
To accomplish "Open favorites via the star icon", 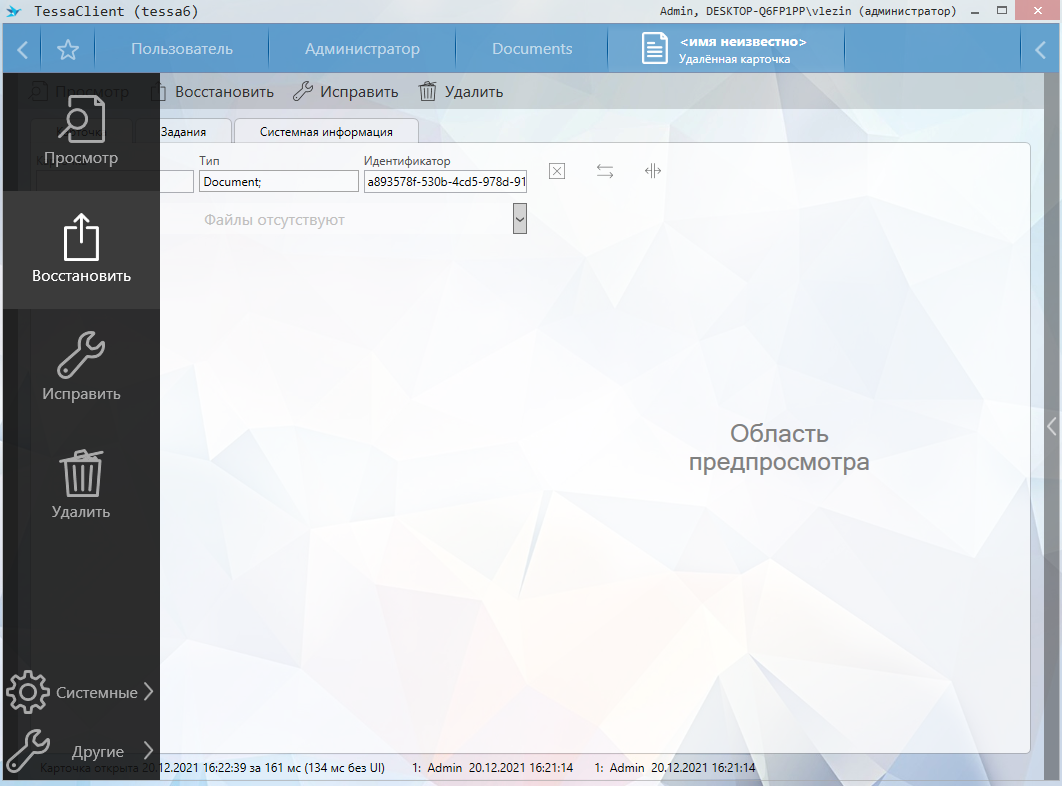I will 67,49.
